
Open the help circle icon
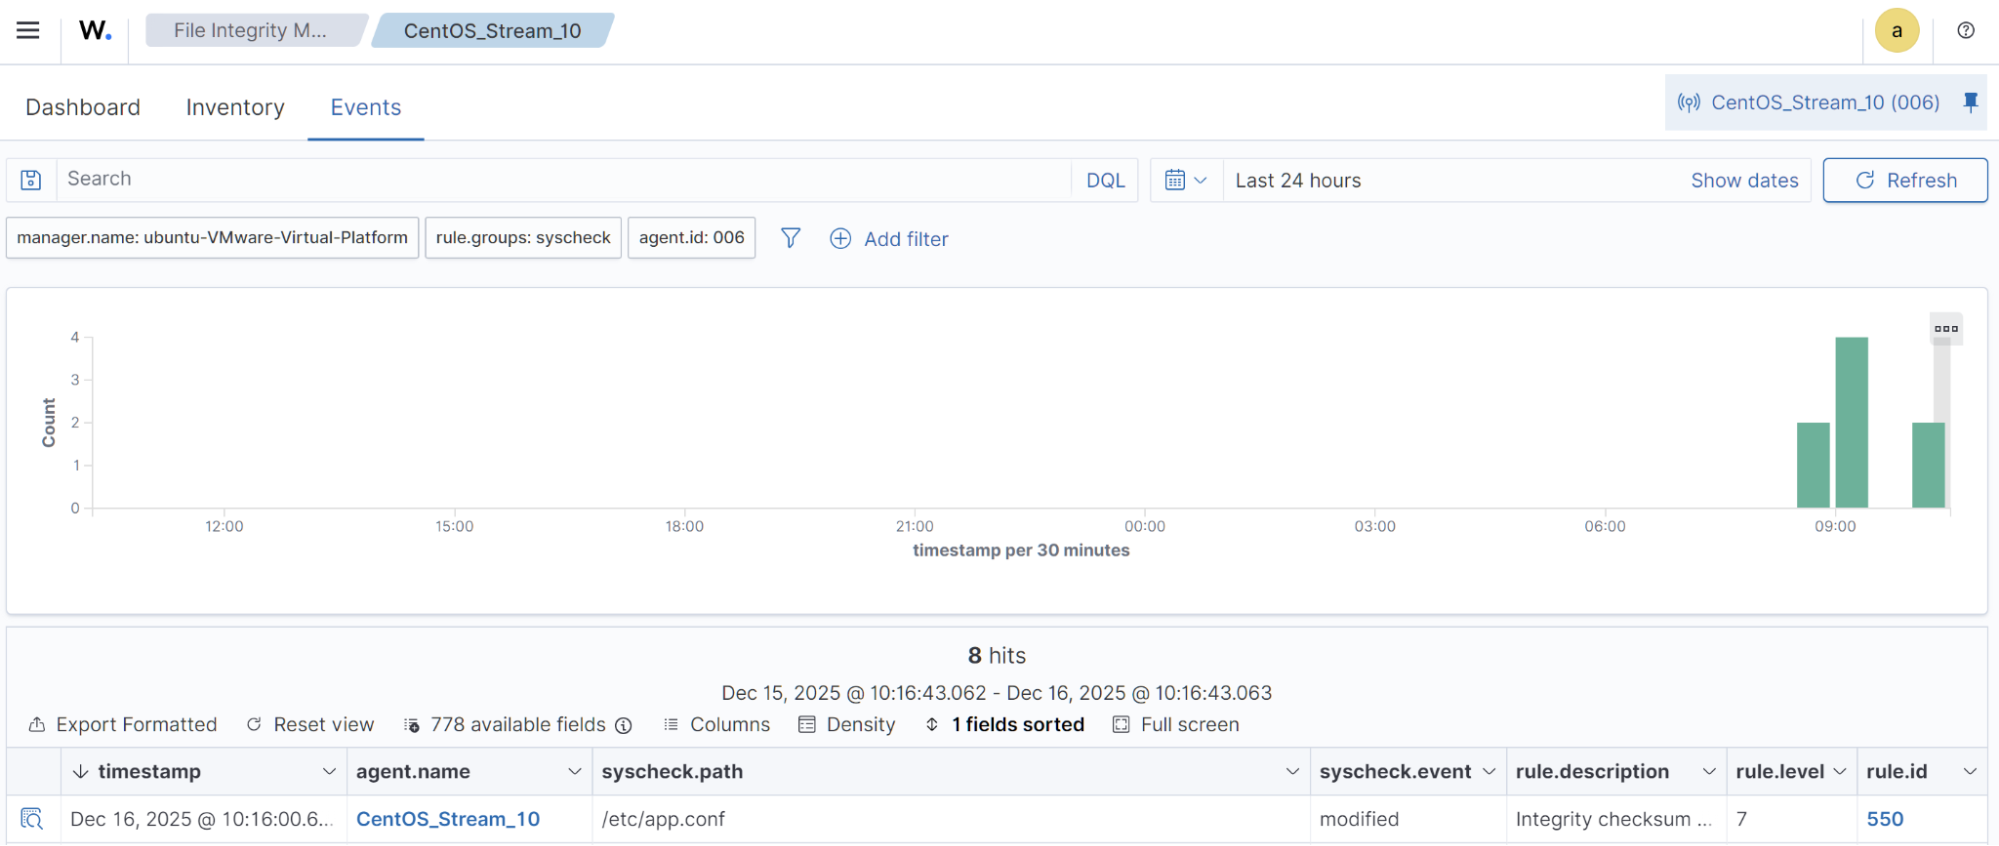1966,30
